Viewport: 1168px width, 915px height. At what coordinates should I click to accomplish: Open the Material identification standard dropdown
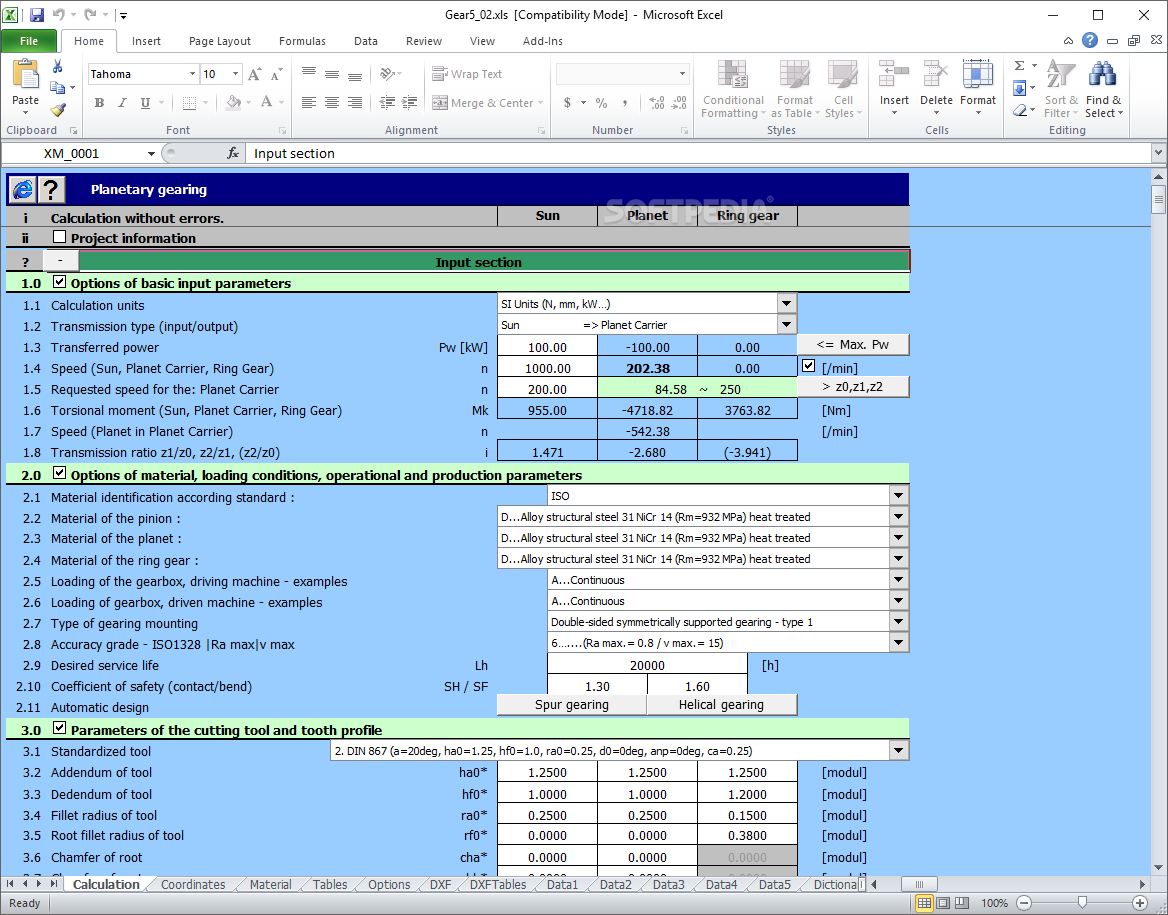pyautogui.click(x=898, y=496)
